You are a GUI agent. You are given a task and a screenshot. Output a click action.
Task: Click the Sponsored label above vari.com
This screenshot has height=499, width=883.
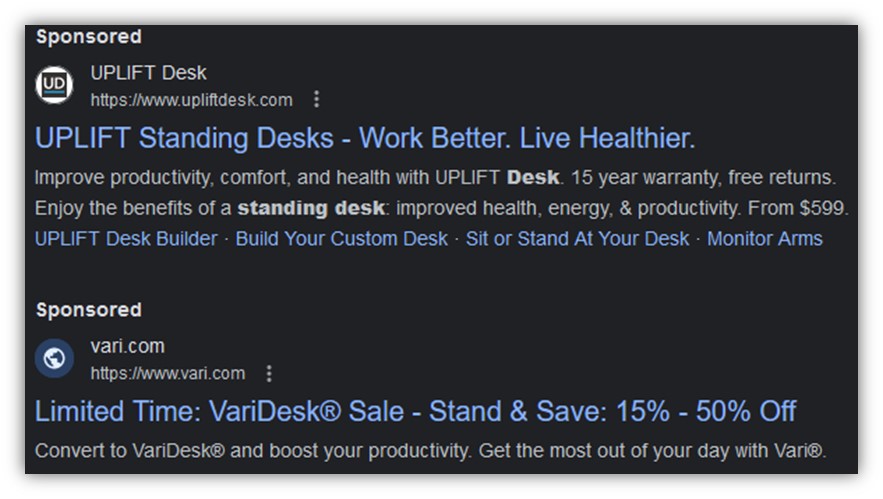coord(88,310)
